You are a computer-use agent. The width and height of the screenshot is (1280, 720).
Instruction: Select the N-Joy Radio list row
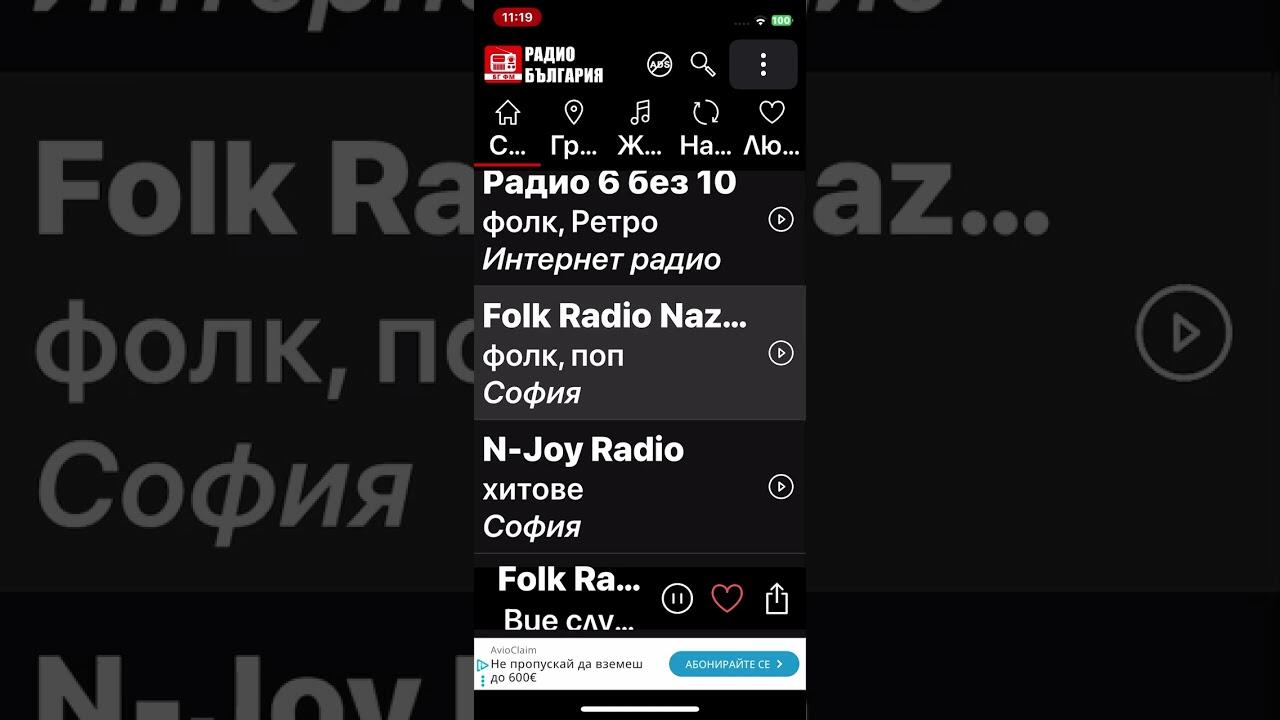coord(640,487)
